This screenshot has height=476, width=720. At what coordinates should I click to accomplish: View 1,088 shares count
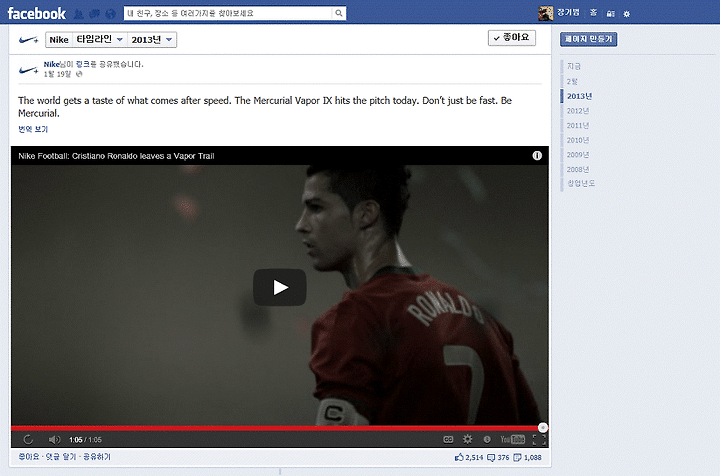pyautogui.click(x=527, y=457)
